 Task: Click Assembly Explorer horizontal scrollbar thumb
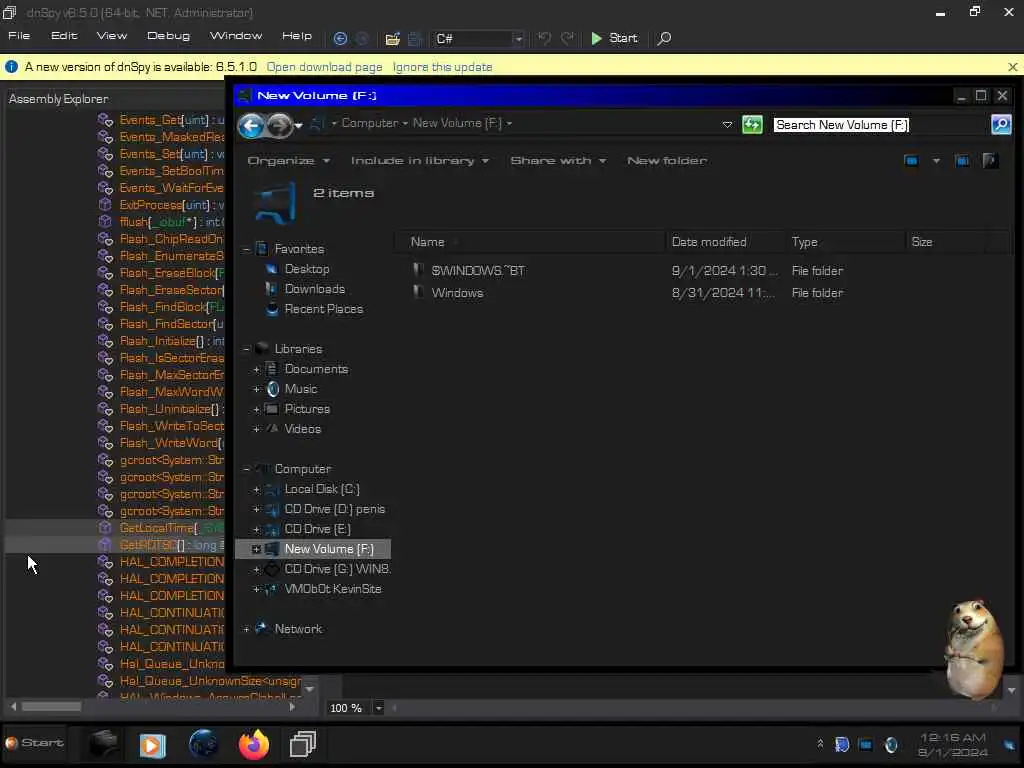(x=52, y=707)
